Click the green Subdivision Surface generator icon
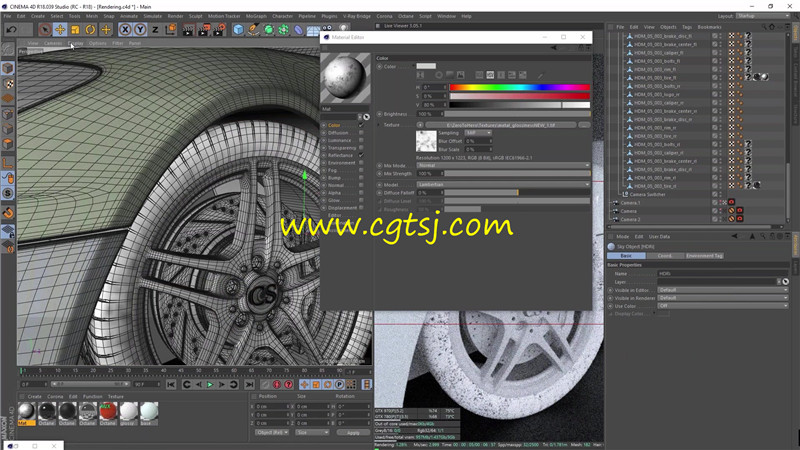 pos(268,30)
